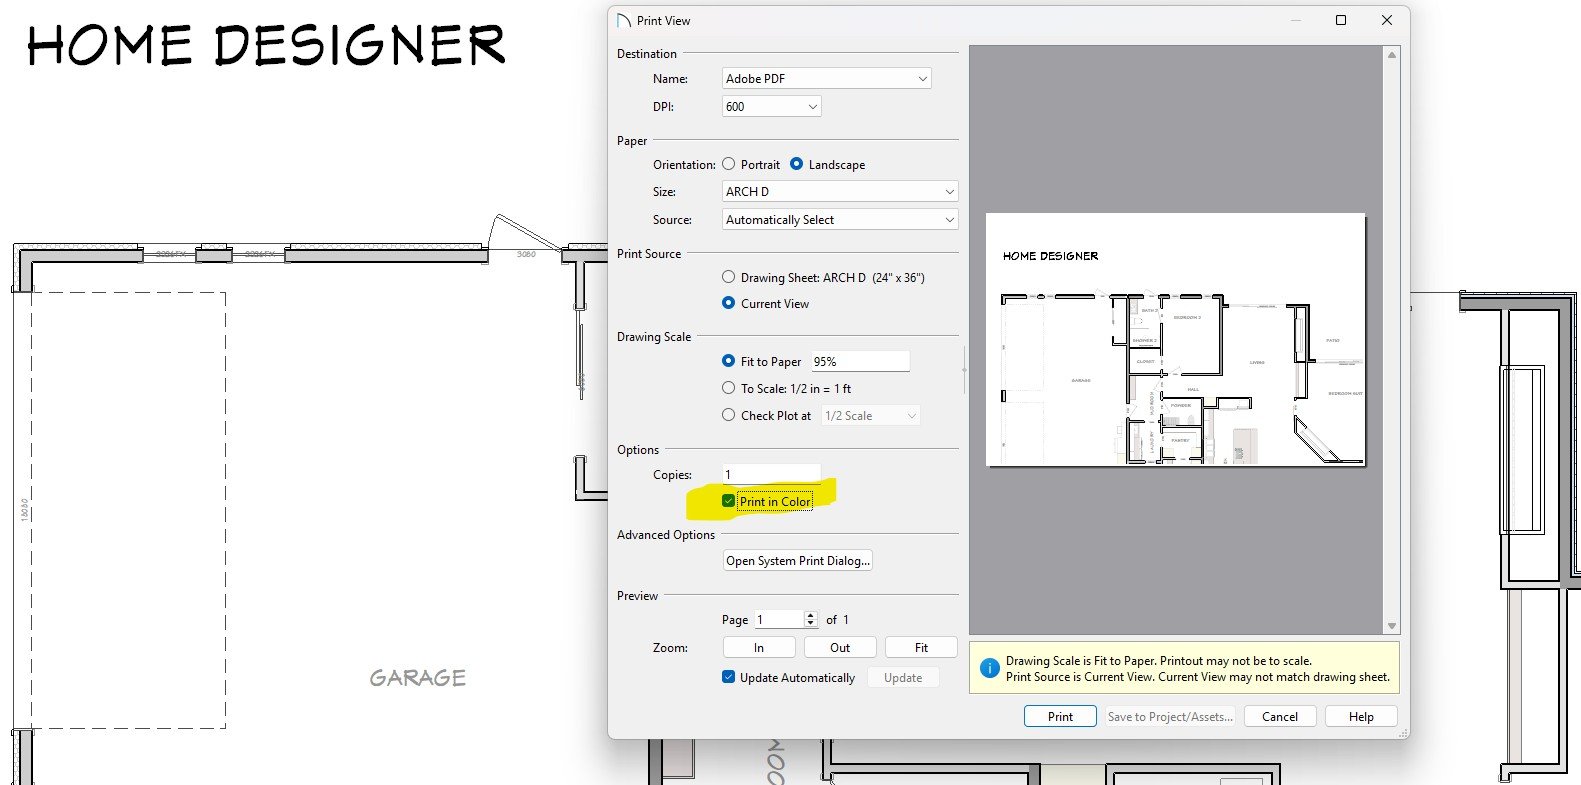Click the info icon in warning banner
The height and width of the screenshot is (785, 1581).
[989, 669]
